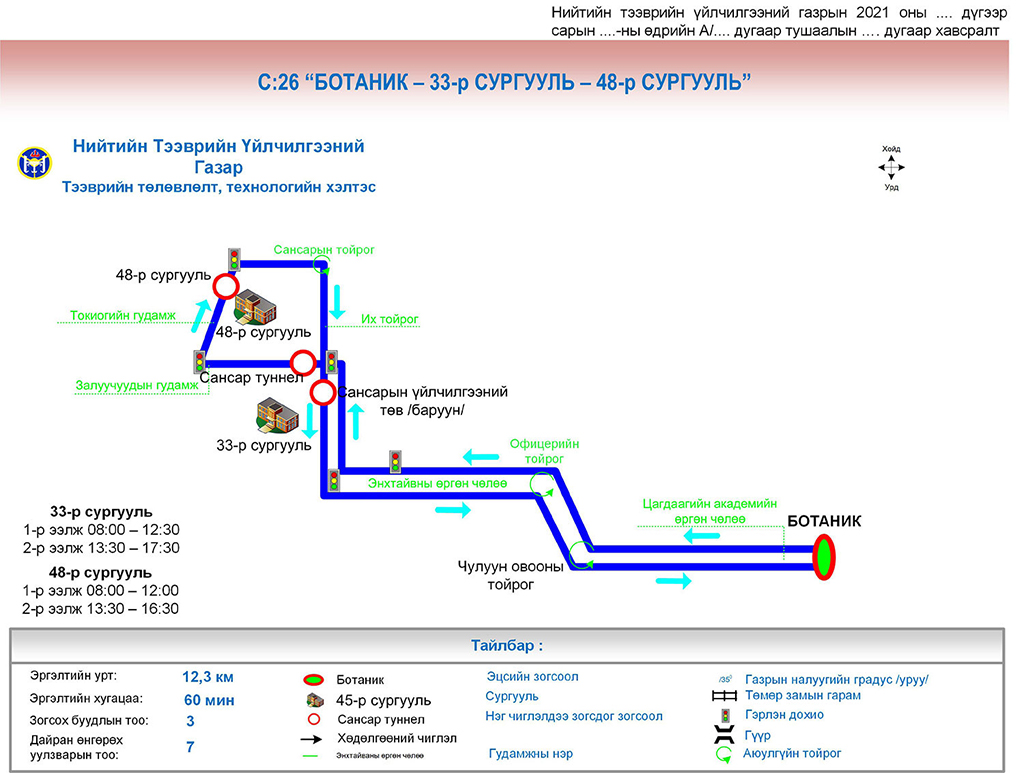Click the 12,3 км route length value
Viewport: 1024px width, 773px height.
point(208,676)
